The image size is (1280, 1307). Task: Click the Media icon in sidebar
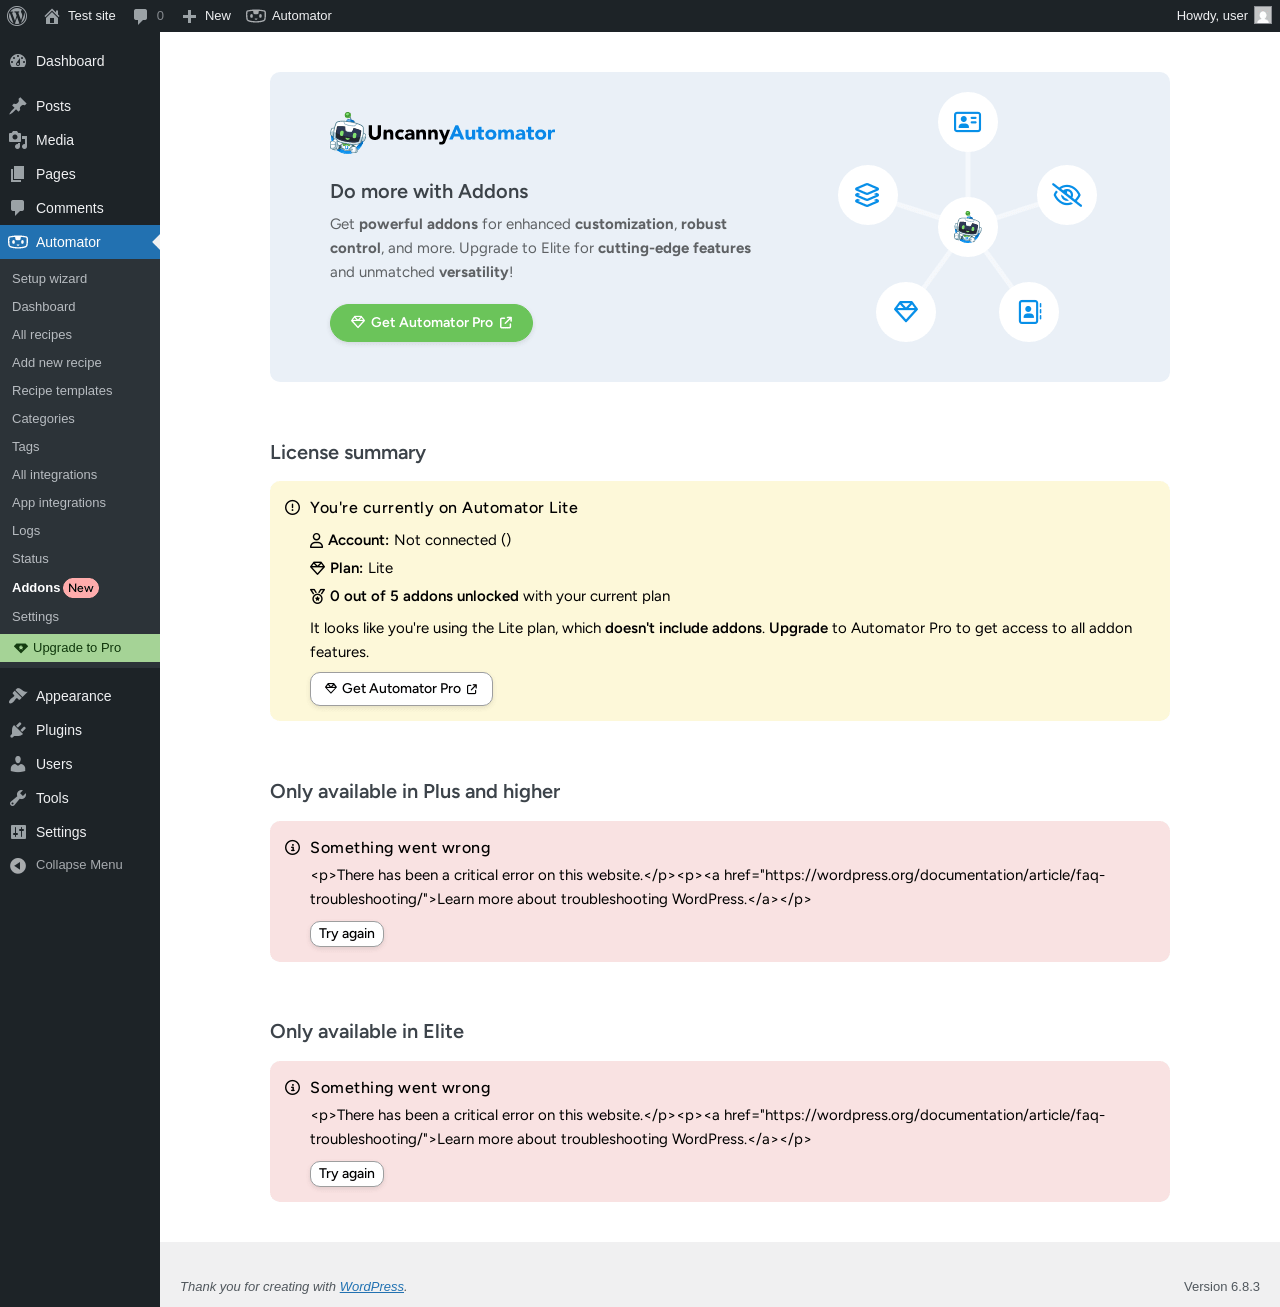click(x=18, y=140)
